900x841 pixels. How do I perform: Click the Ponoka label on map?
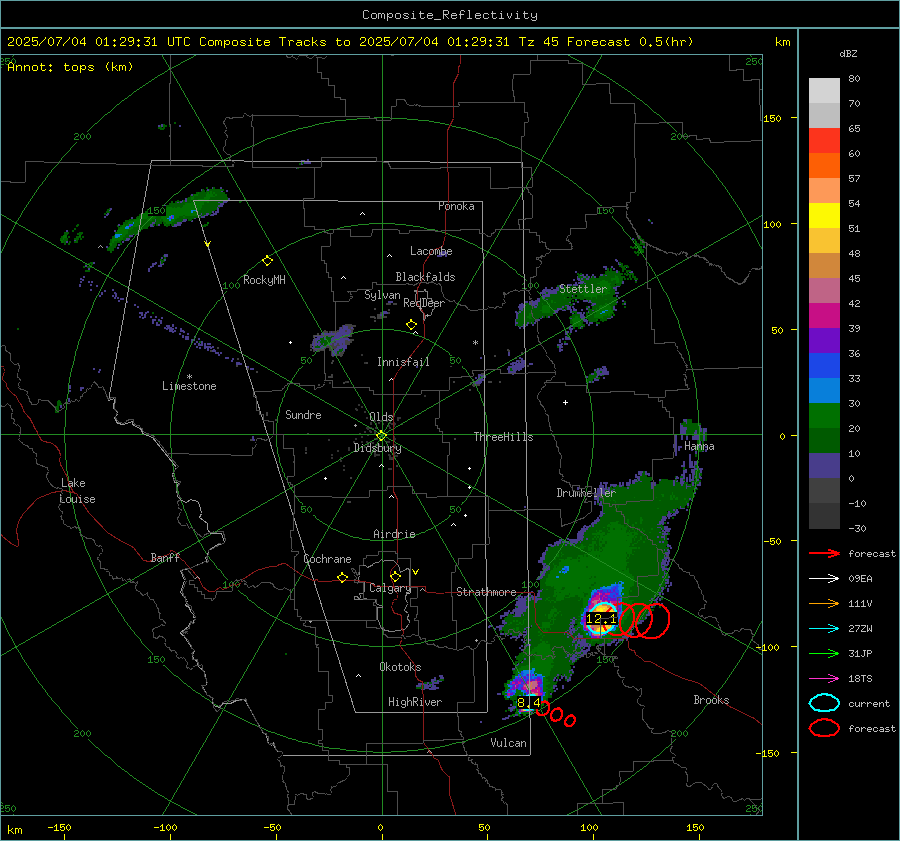coord(456,206)
